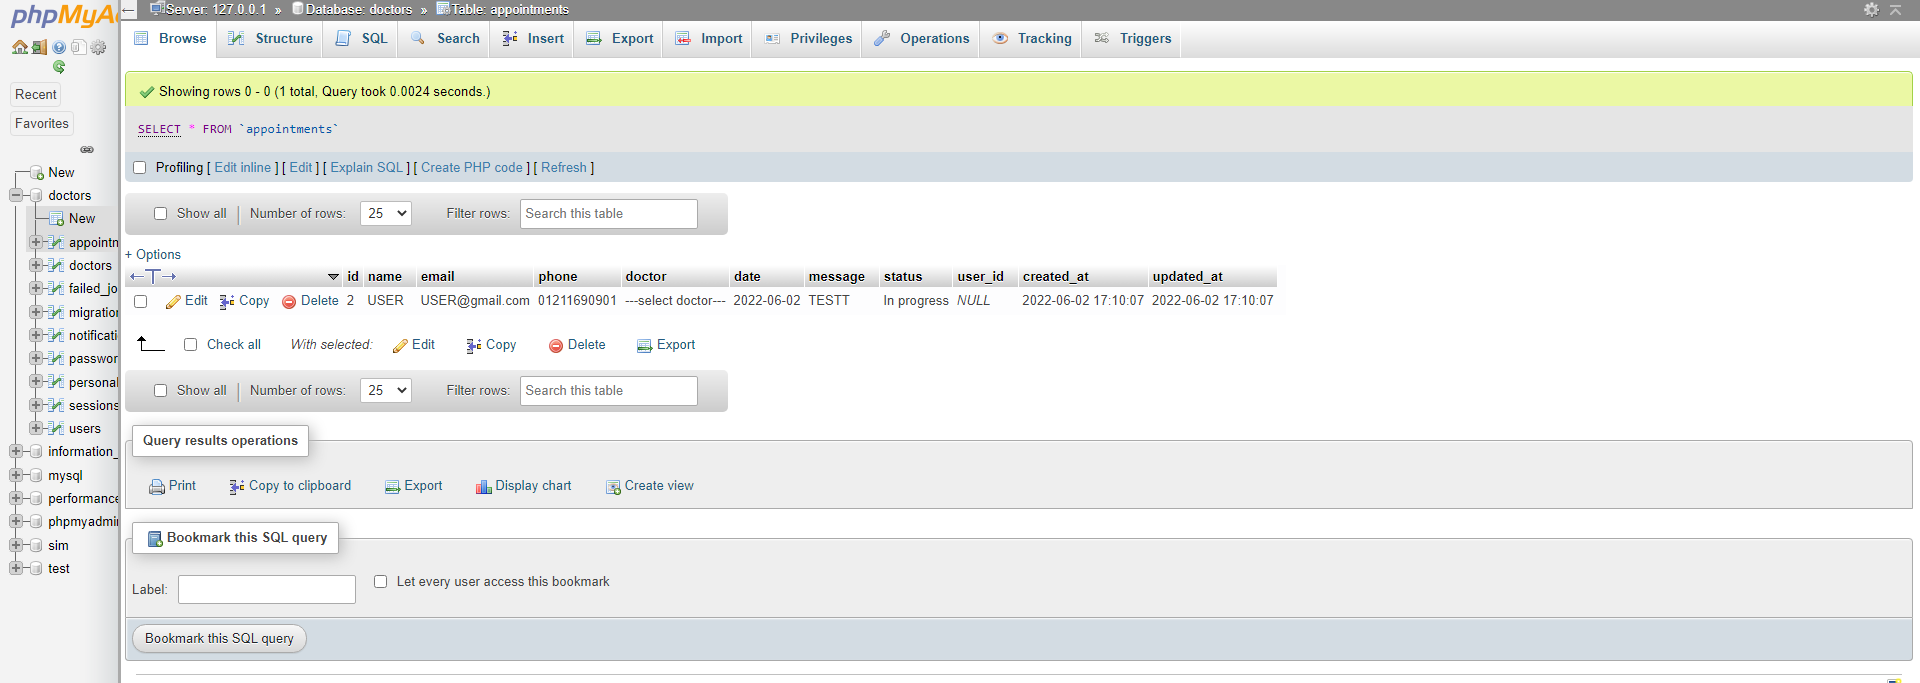Viewport: 1920px width, 683px height.
Task: Collapse the doctors database tree node
Action: point(16,196)
